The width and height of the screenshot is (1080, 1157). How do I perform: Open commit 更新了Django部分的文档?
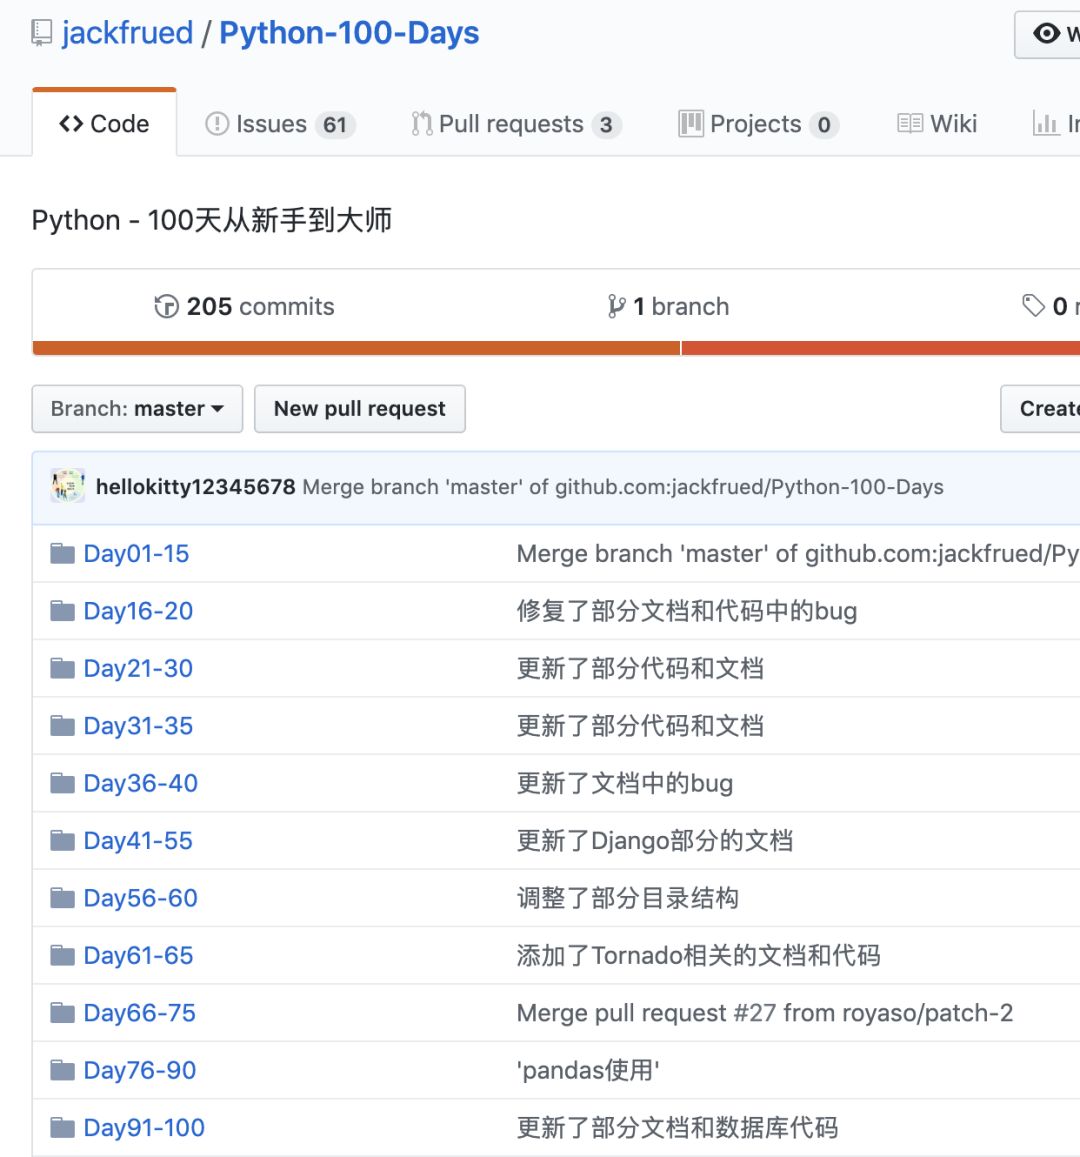(655, 840)
